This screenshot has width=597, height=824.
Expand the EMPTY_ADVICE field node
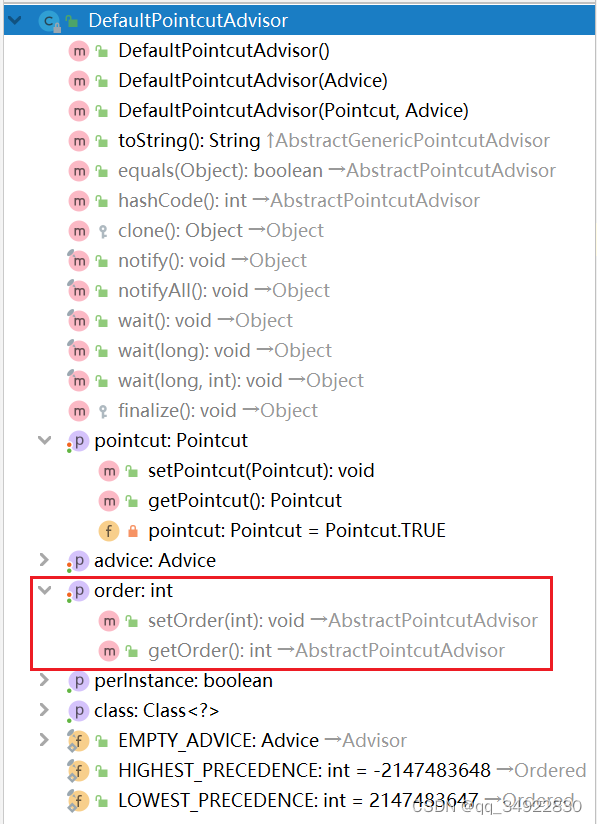click(x=45, y=740)
